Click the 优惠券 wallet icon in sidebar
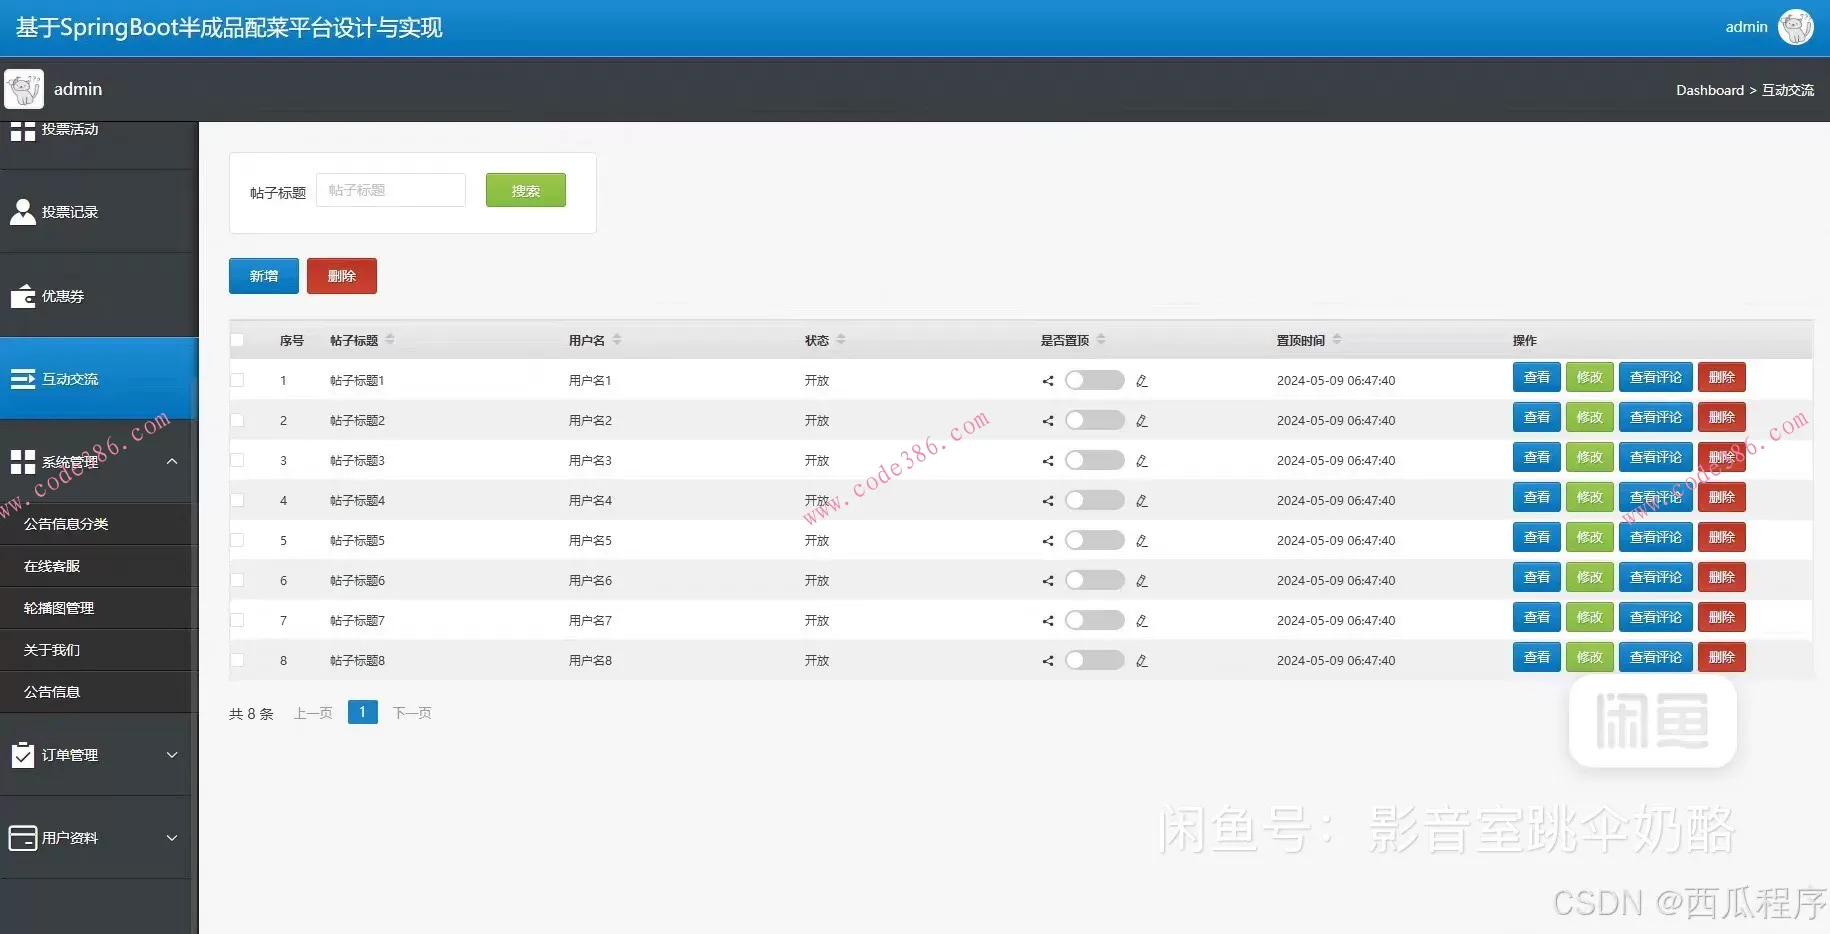Screen dimensions: 1830x934 22,296
